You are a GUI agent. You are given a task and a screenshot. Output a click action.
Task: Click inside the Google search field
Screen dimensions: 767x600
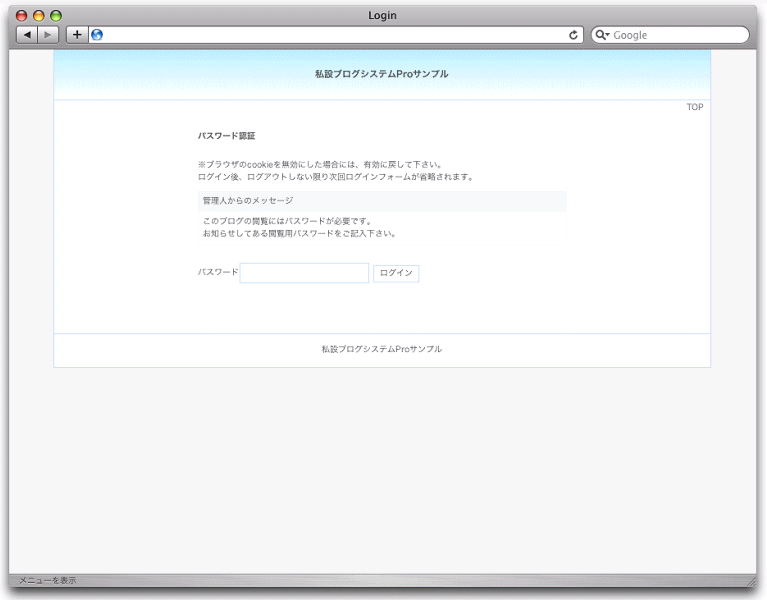(675, 35)
